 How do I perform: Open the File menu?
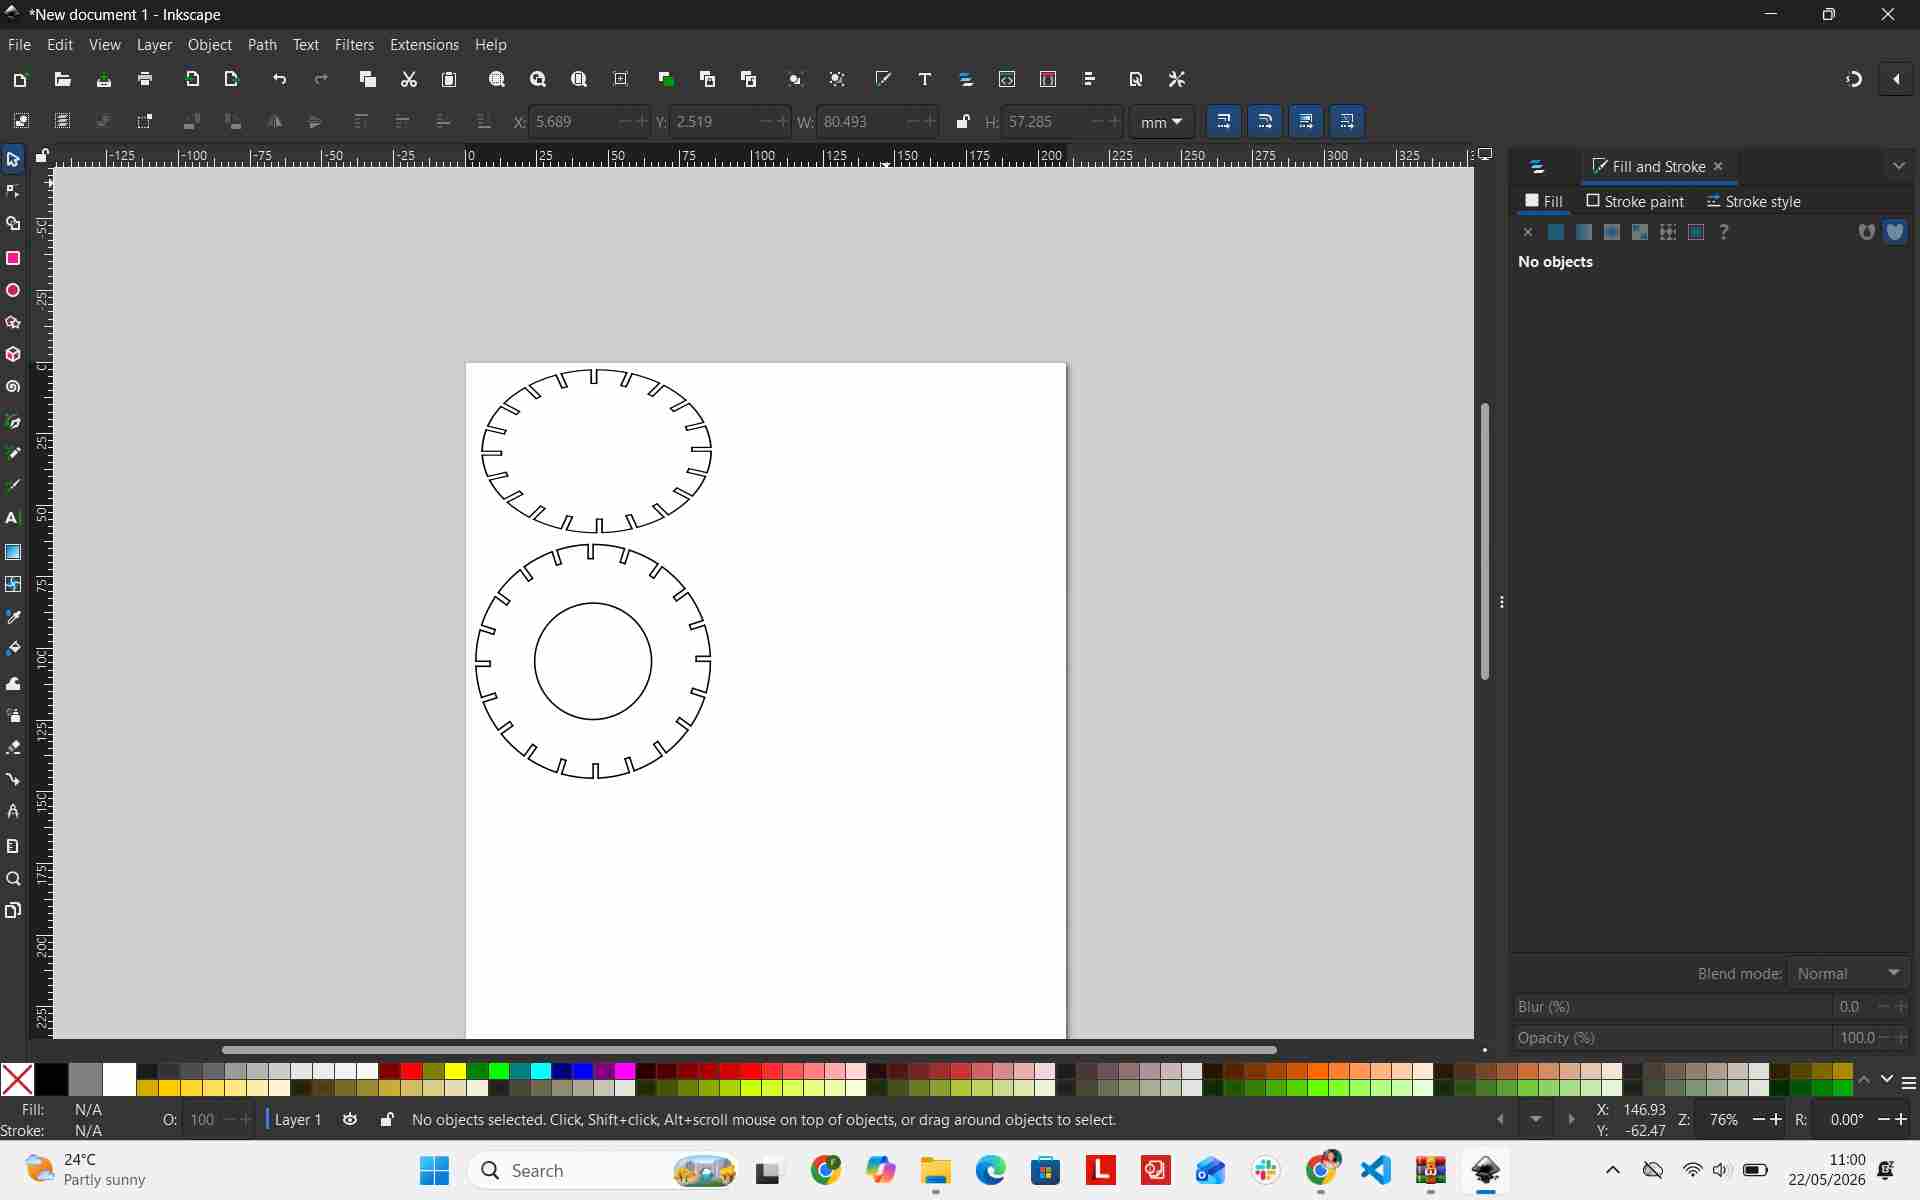click(19, 45)
